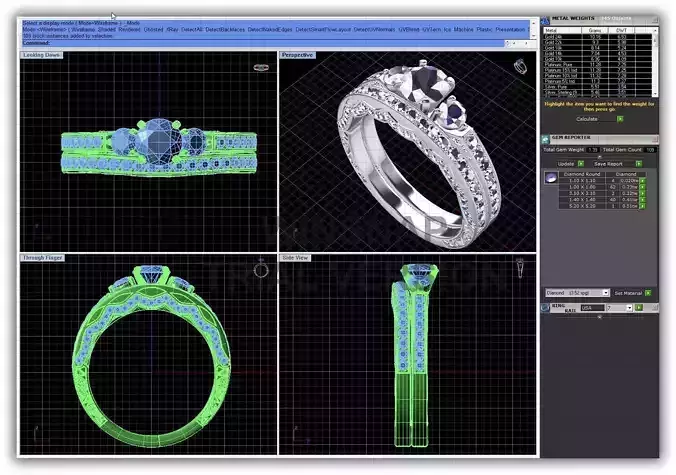The width and height of the screenshot is (676, 475).
Task: Collapse the Ring Rail panel corner button
Action: [x=655, y=307]
